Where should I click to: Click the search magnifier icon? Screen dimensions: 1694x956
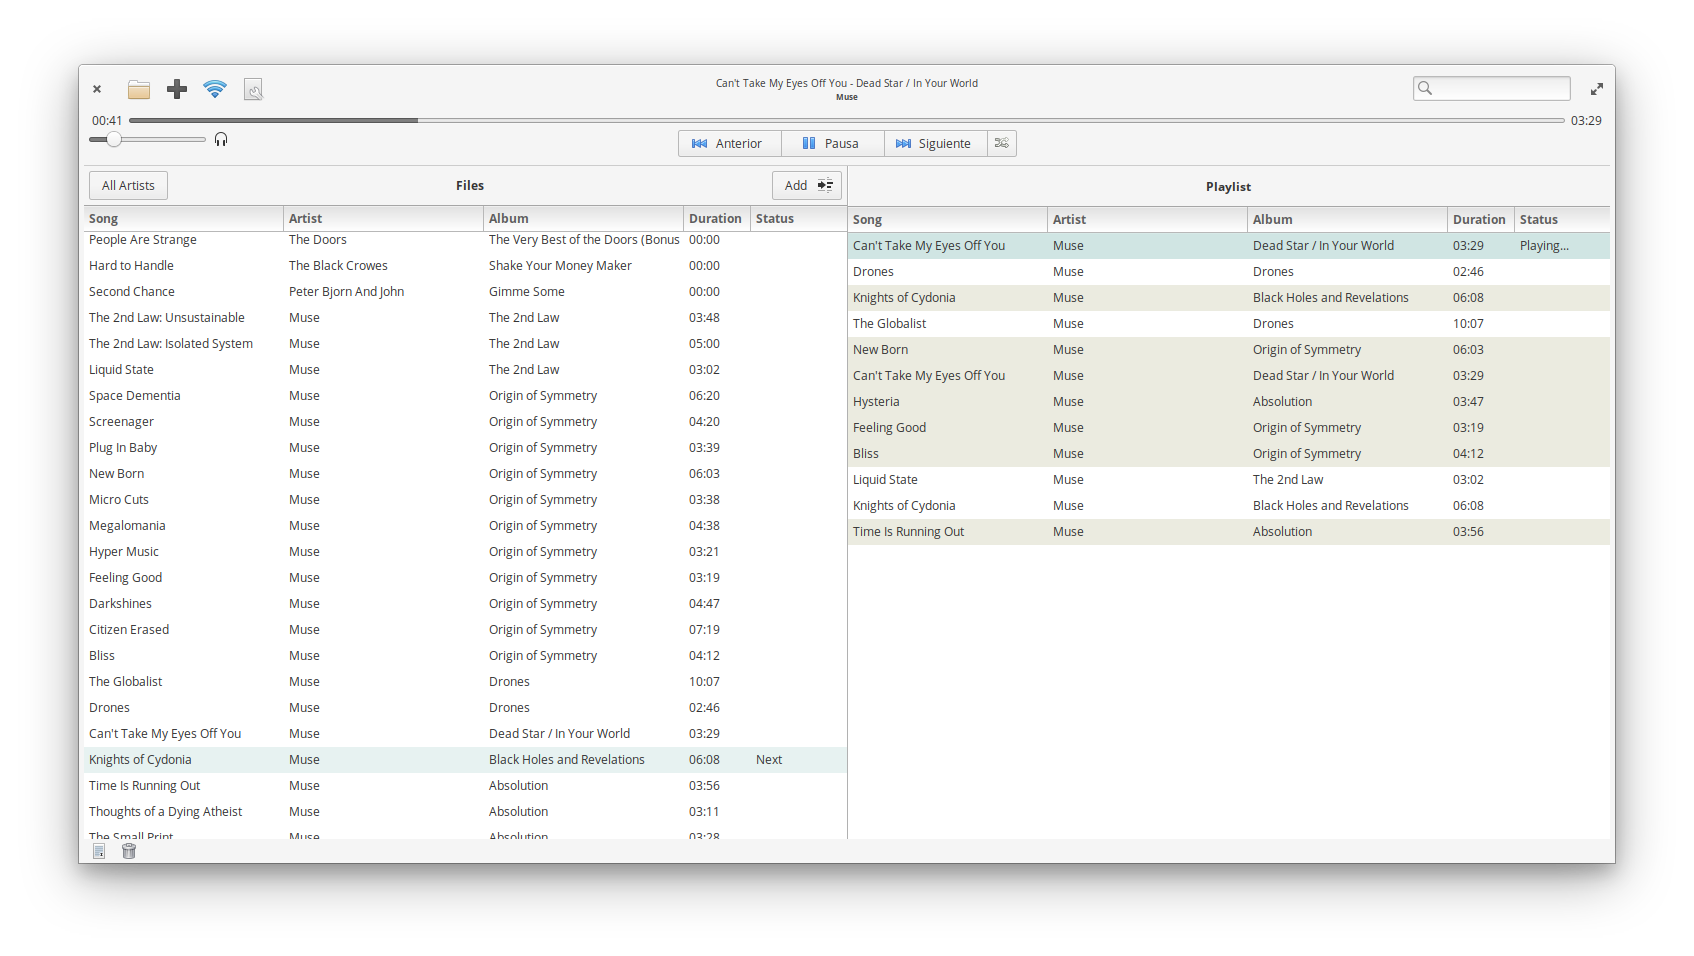point(1426,88)
